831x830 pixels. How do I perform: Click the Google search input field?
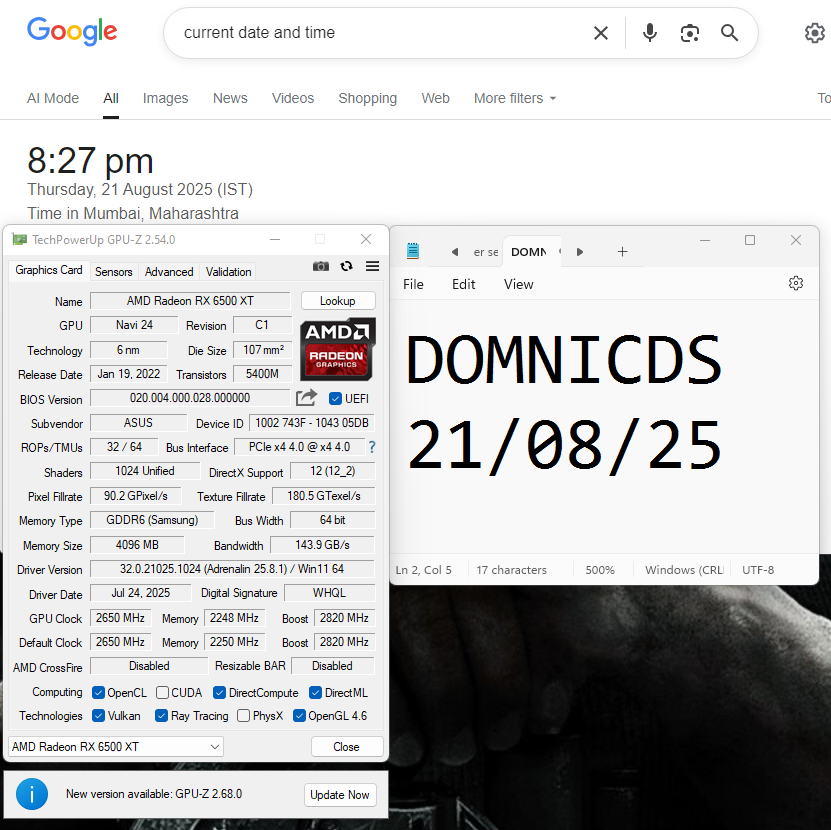coord(382,33)
